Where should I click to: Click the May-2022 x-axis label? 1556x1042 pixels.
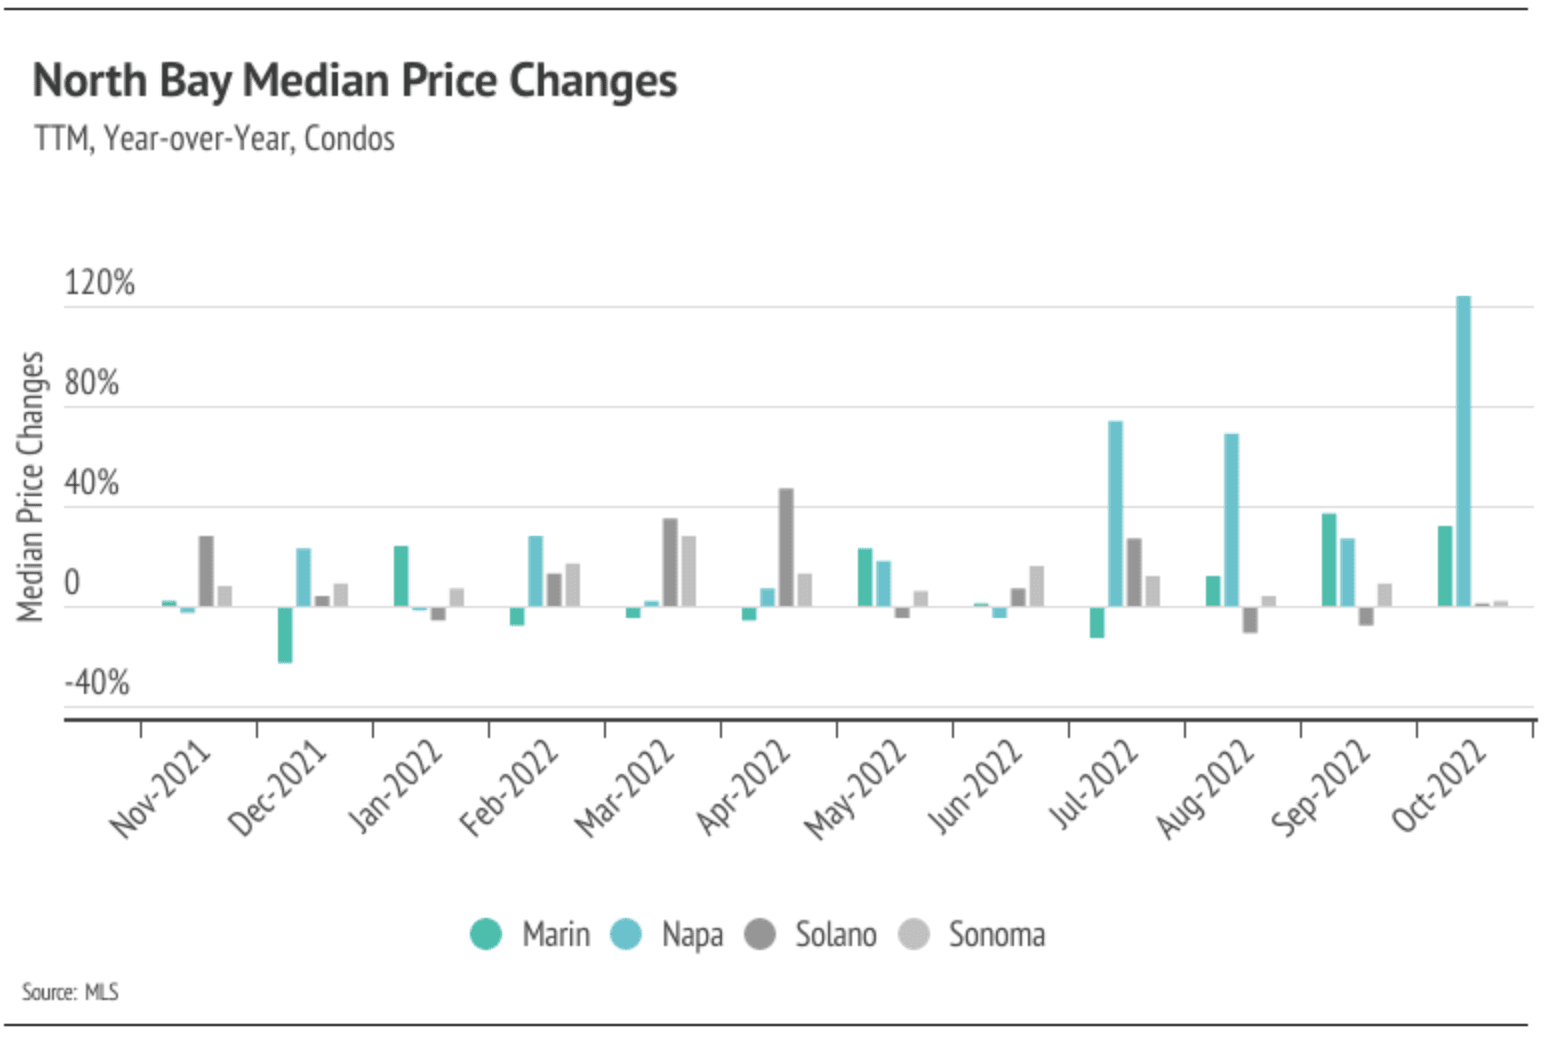pyautogui.click(x=855, y=788)
